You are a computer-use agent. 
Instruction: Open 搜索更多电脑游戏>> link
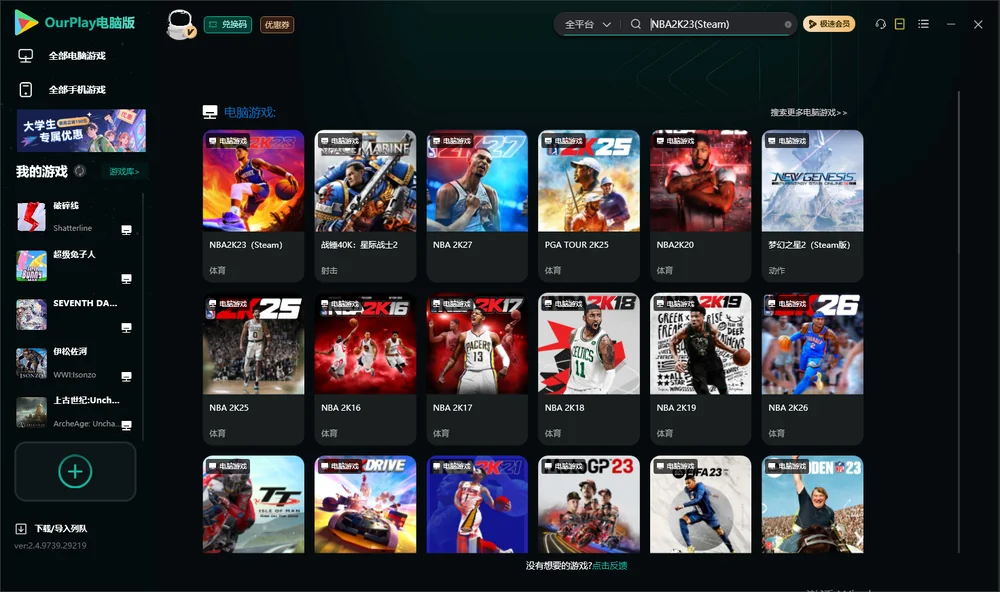coord(808,112)
